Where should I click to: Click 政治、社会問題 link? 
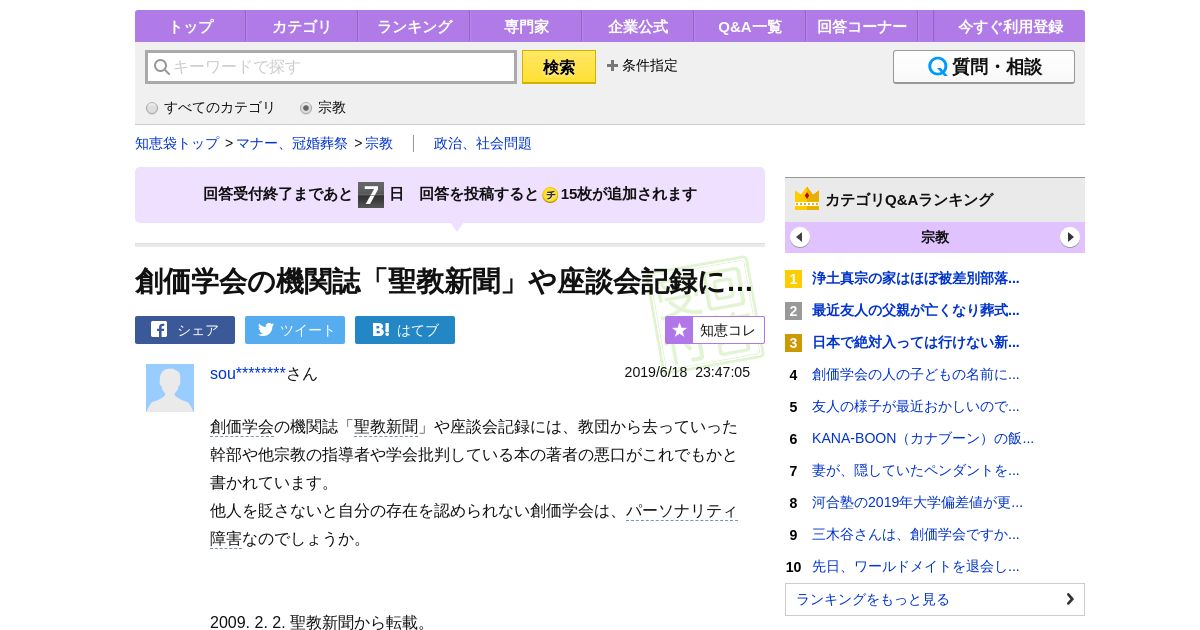(483, 143)
